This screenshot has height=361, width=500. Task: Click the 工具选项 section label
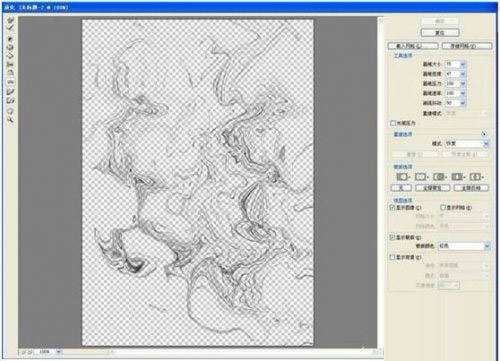pyautogui.click(x=403, y=56)
